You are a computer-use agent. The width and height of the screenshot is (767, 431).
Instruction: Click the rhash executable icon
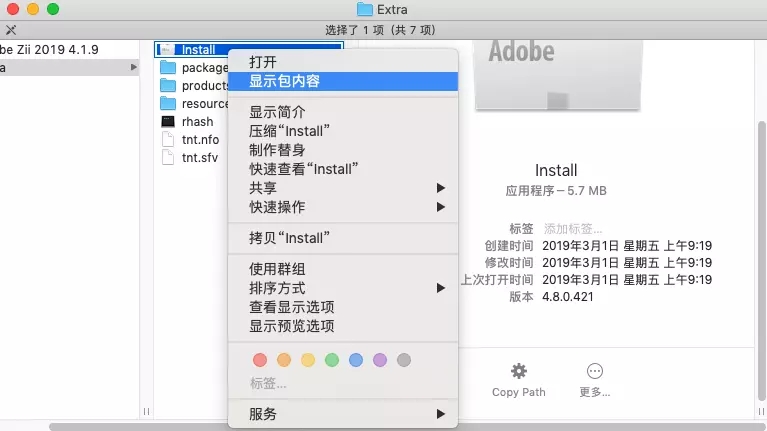tap(168, 121)
